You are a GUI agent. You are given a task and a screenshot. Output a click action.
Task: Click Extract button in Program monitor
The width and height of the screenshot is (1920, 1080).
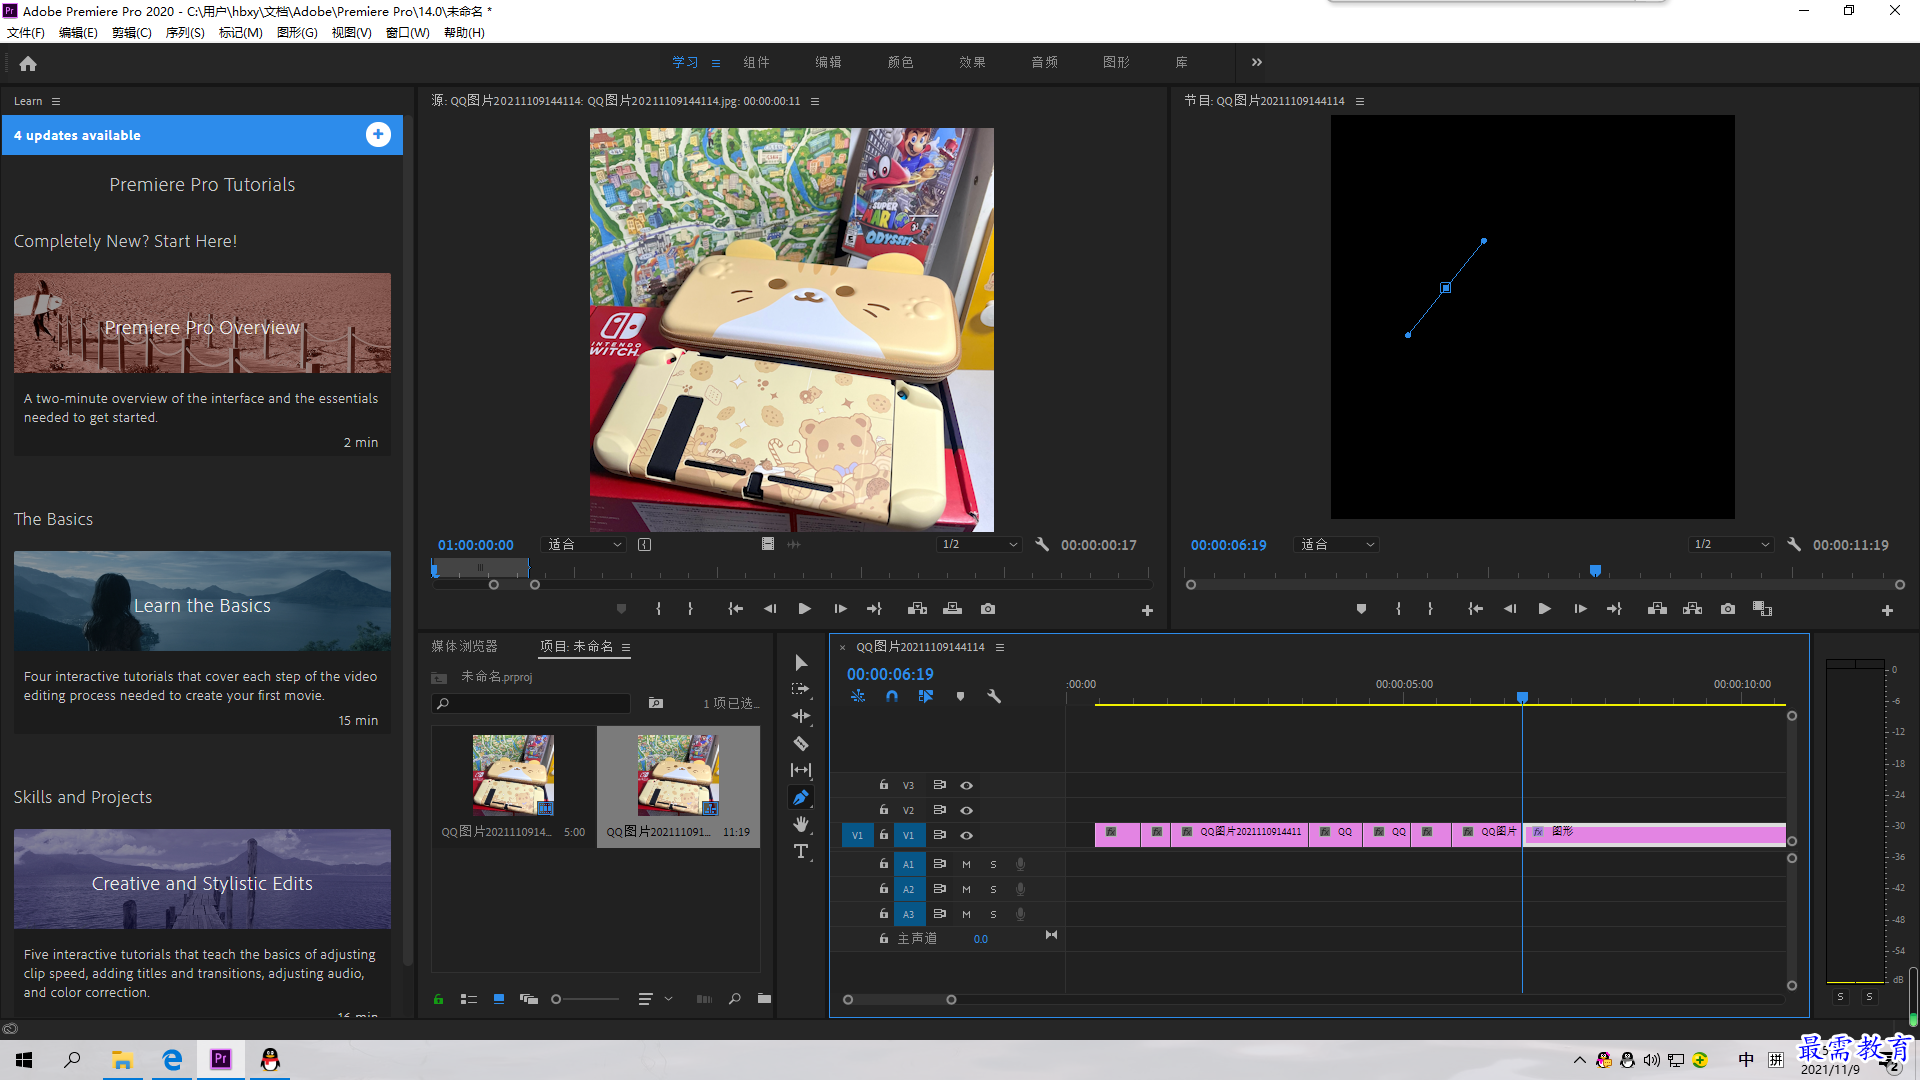coord(1692,609)
